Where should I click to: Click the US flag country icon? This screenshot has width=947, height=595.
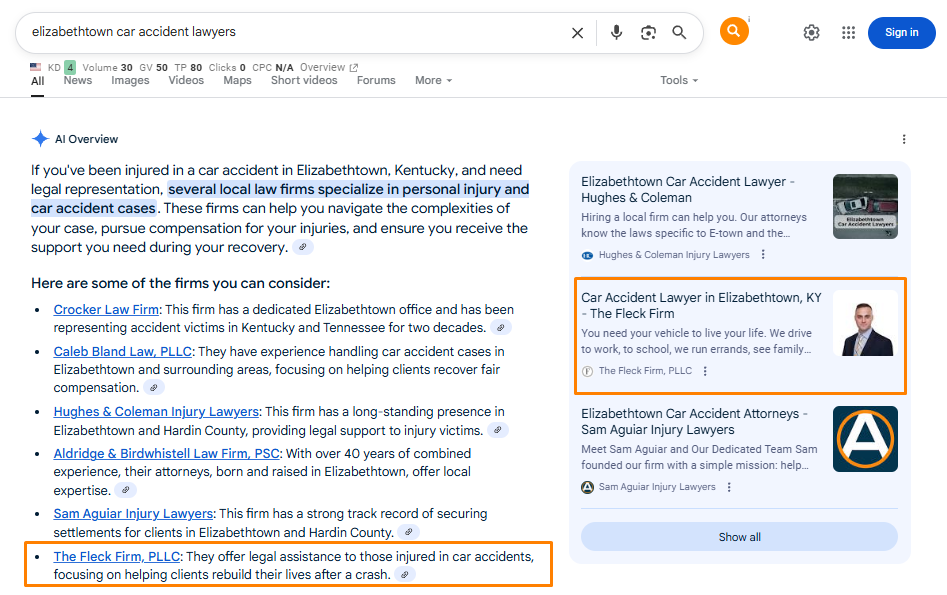[x=36, y=67]
